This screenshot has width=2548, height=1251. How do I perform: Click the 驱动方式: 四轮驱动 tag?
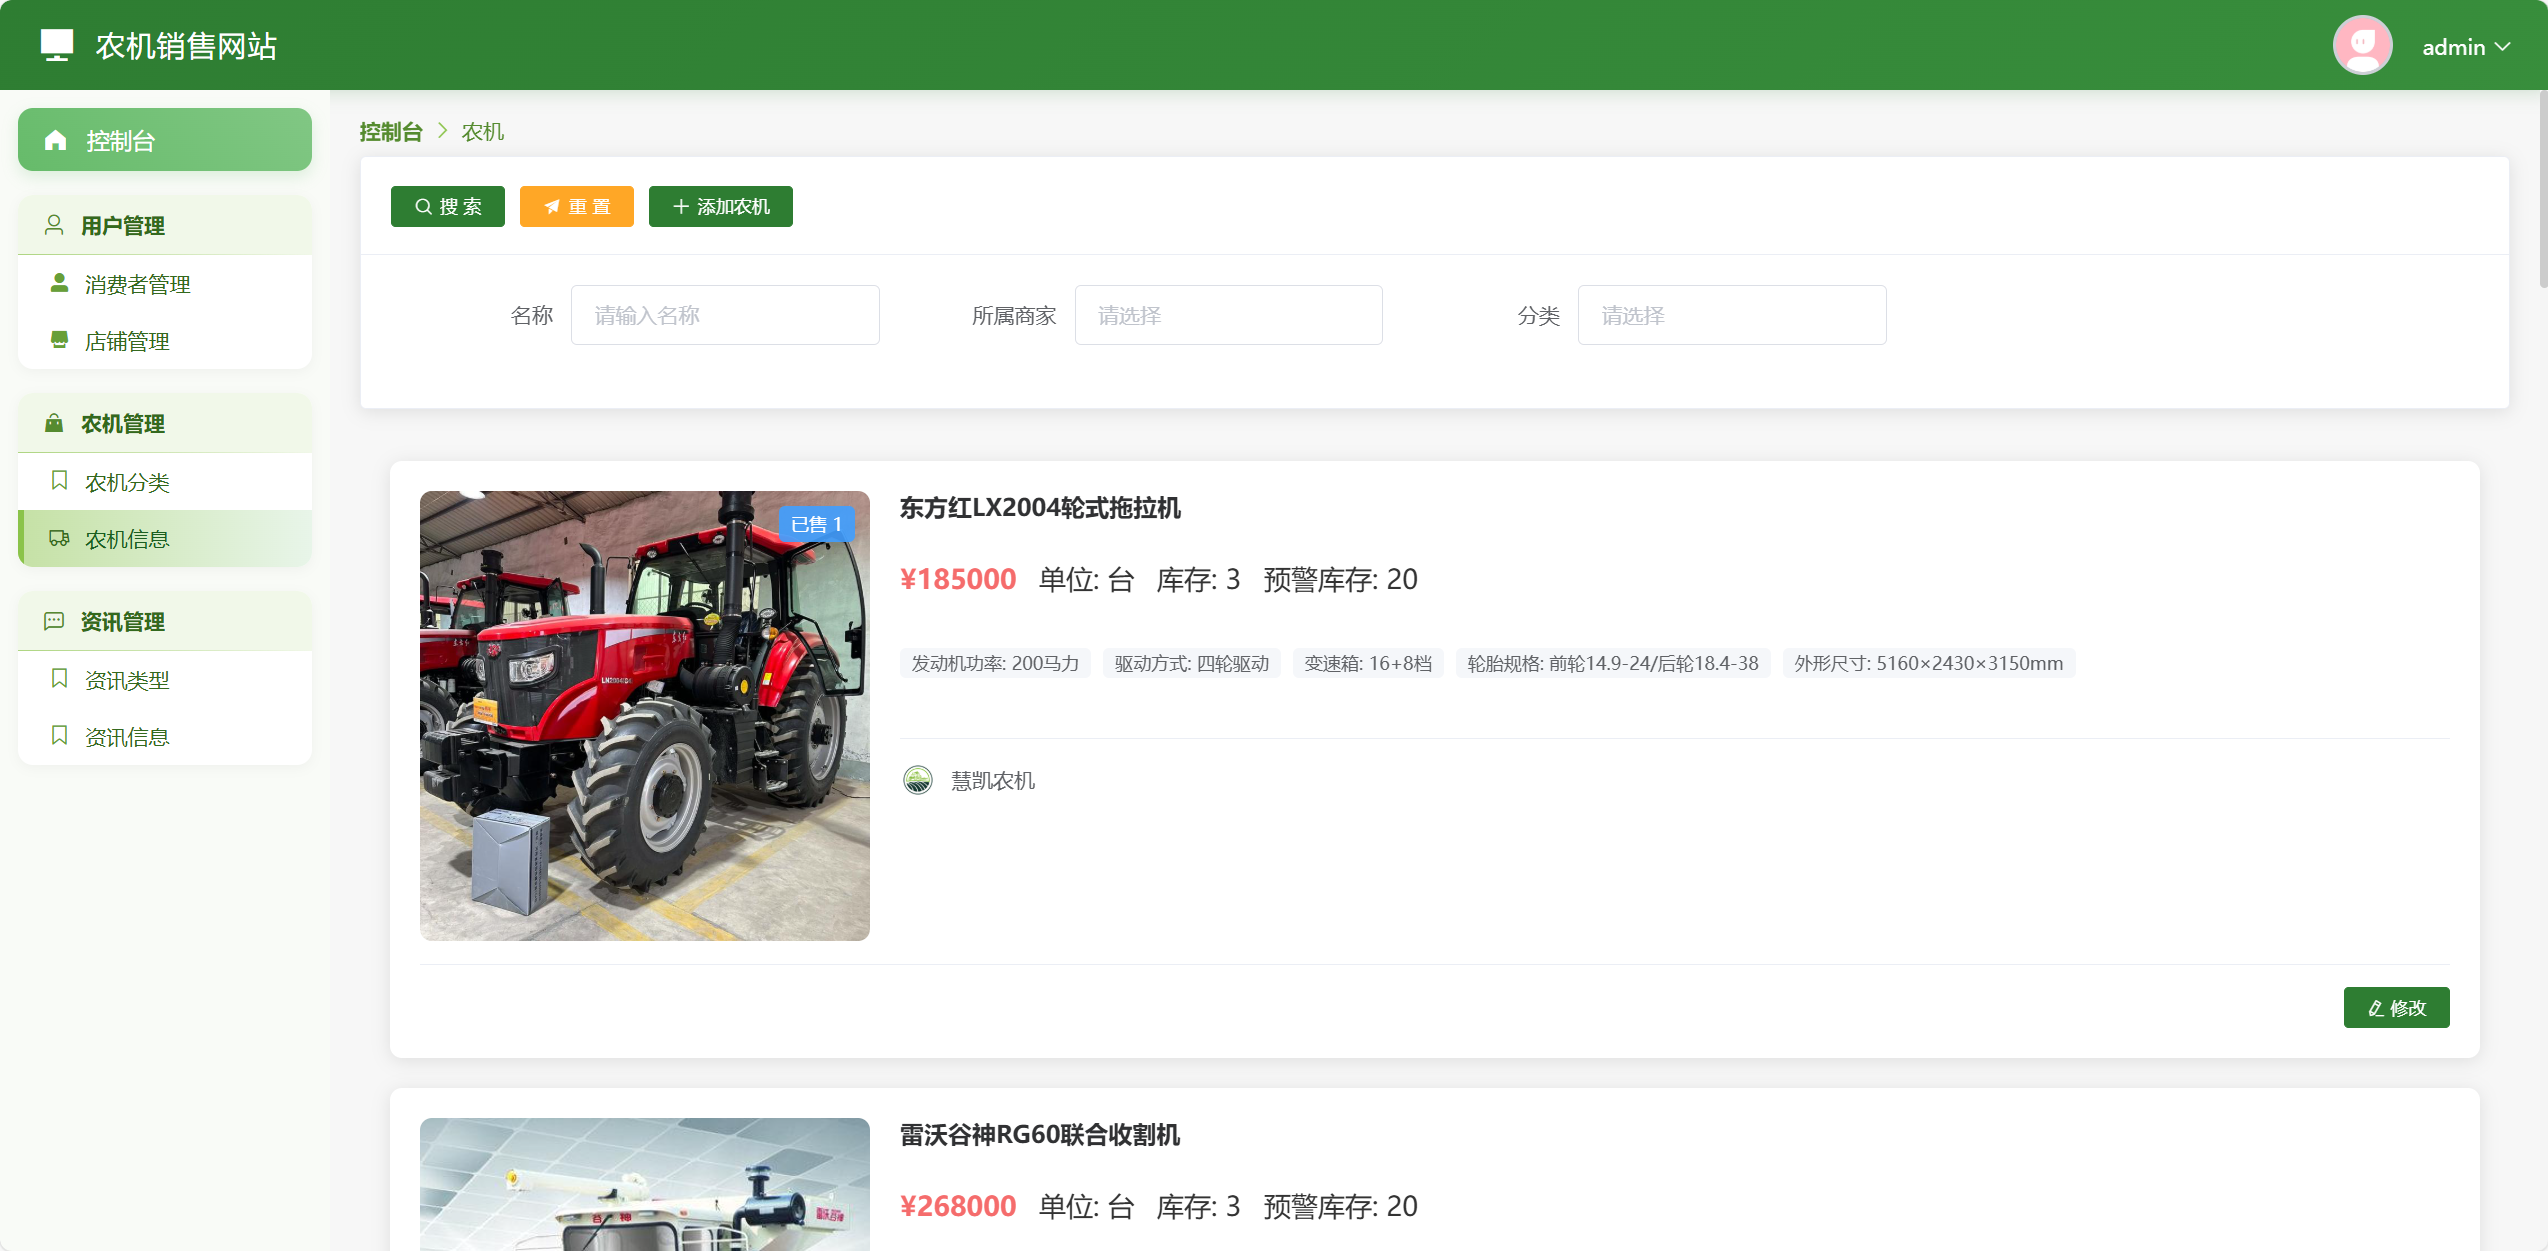(1192, 663)
